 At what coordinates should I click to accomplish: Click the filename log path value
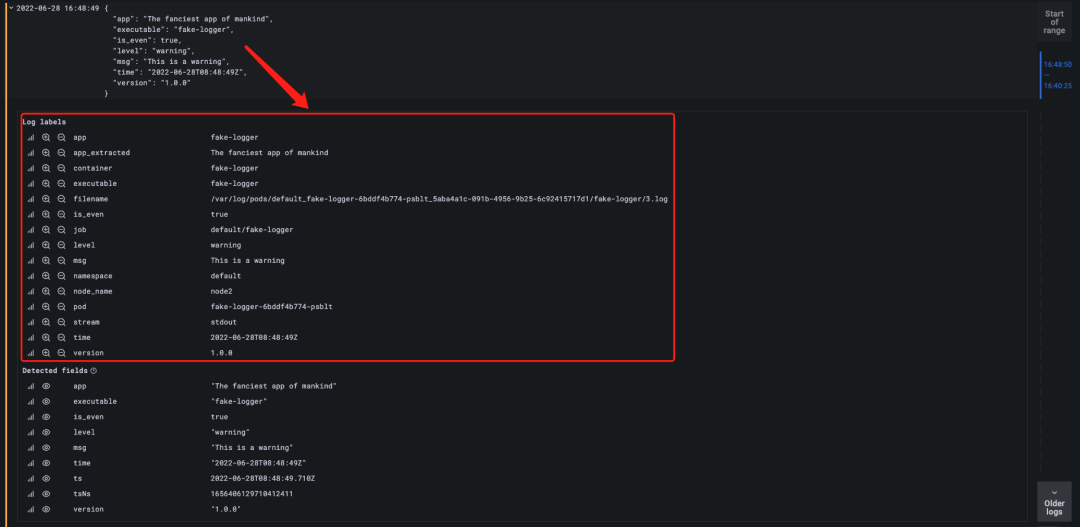point(439,199)
